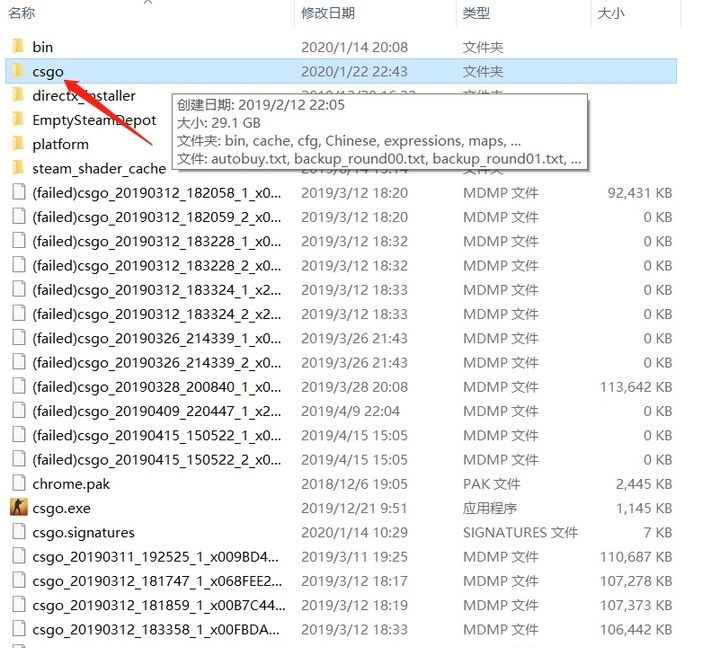Click the PAK 文件 type cell
This screenshot has height=648, width=719.
492,484
